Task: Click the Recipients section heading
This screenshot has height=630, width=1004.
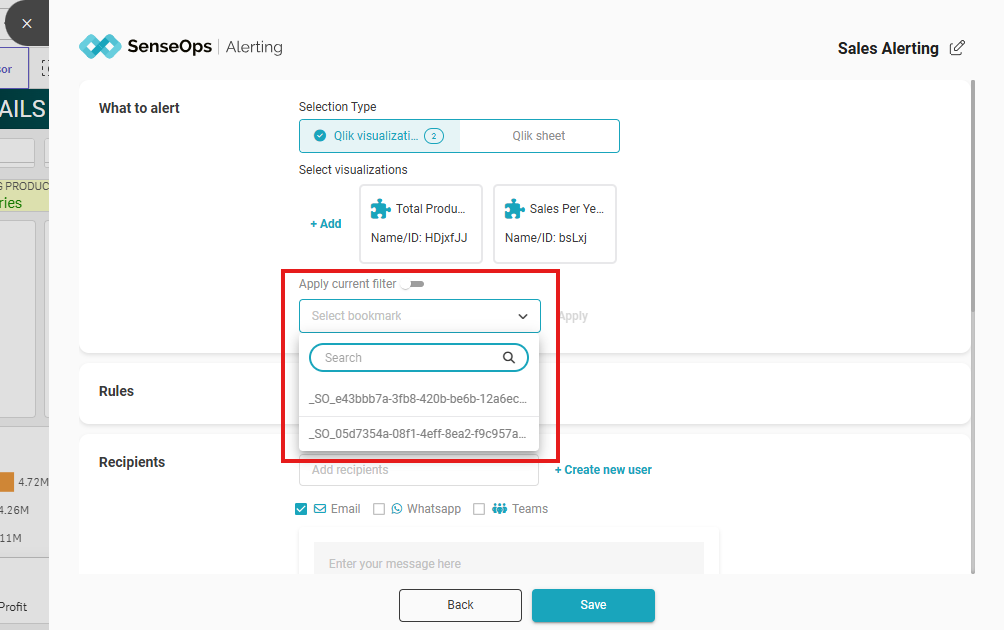Action: [x=132, y=462]
